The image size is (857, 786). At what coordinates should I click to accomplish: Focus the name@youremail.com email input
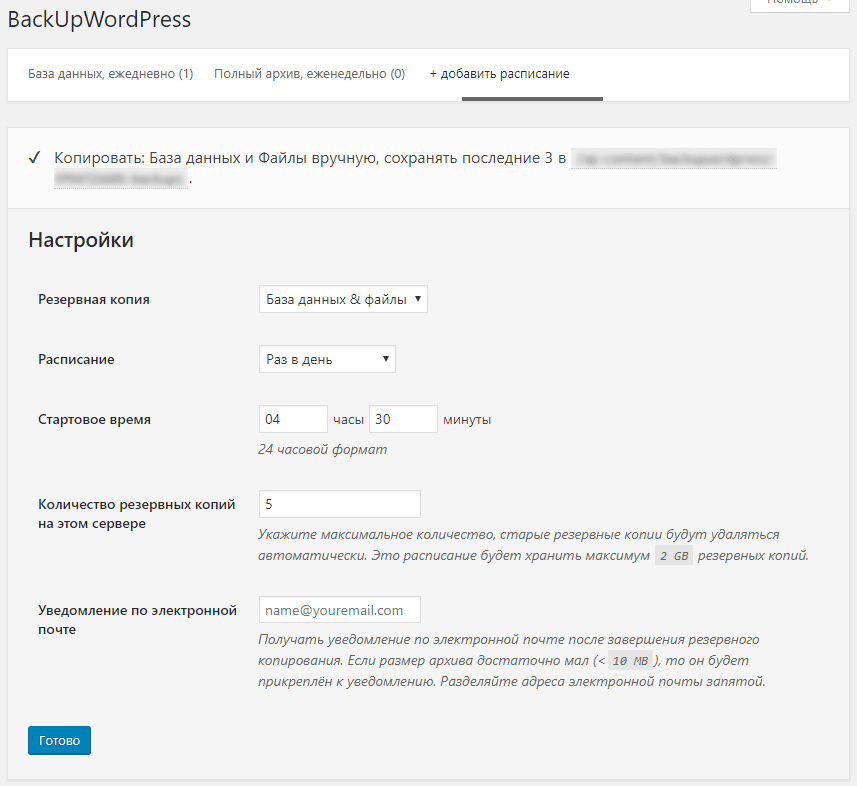coord(339,610)
